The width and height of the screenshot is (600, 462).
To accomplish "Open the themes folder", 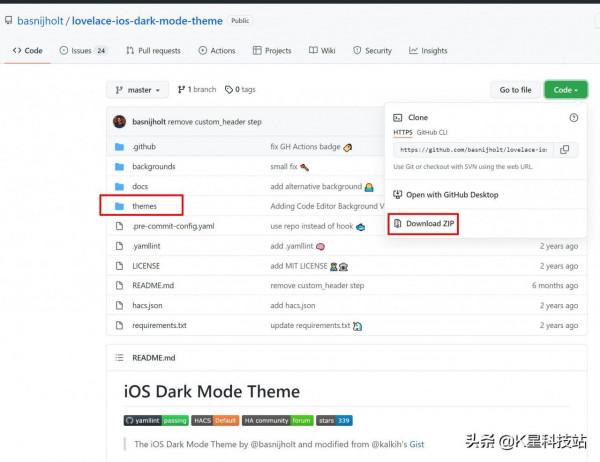I will [x=144, y=206].
